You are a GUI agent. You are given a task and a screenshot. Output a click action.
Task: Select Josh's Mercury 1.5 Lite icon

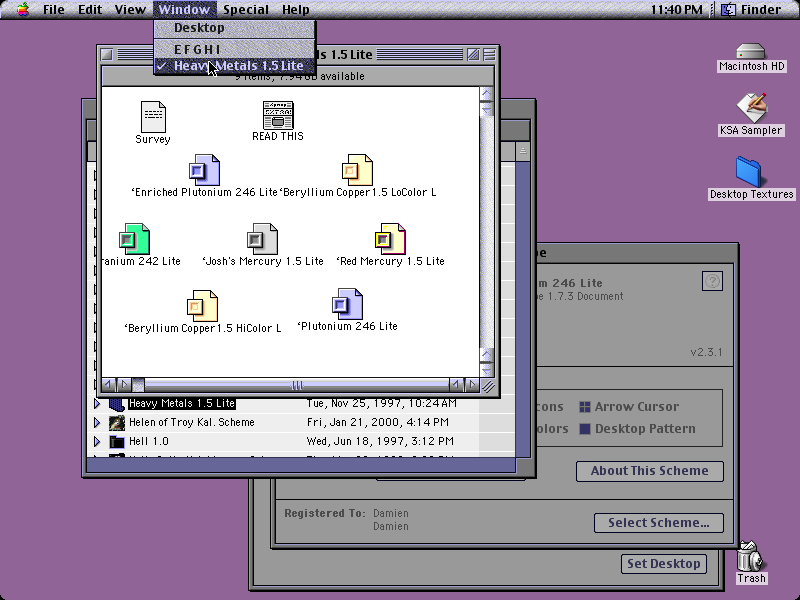262,239
